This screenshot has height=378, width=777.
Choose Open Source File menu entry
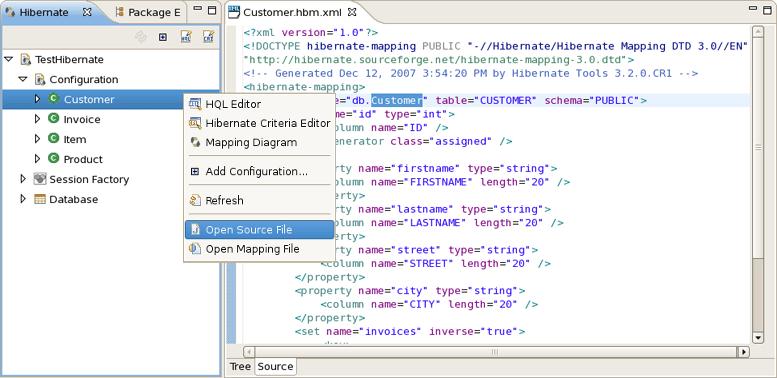pyautogui.click(x=259, y=230)
